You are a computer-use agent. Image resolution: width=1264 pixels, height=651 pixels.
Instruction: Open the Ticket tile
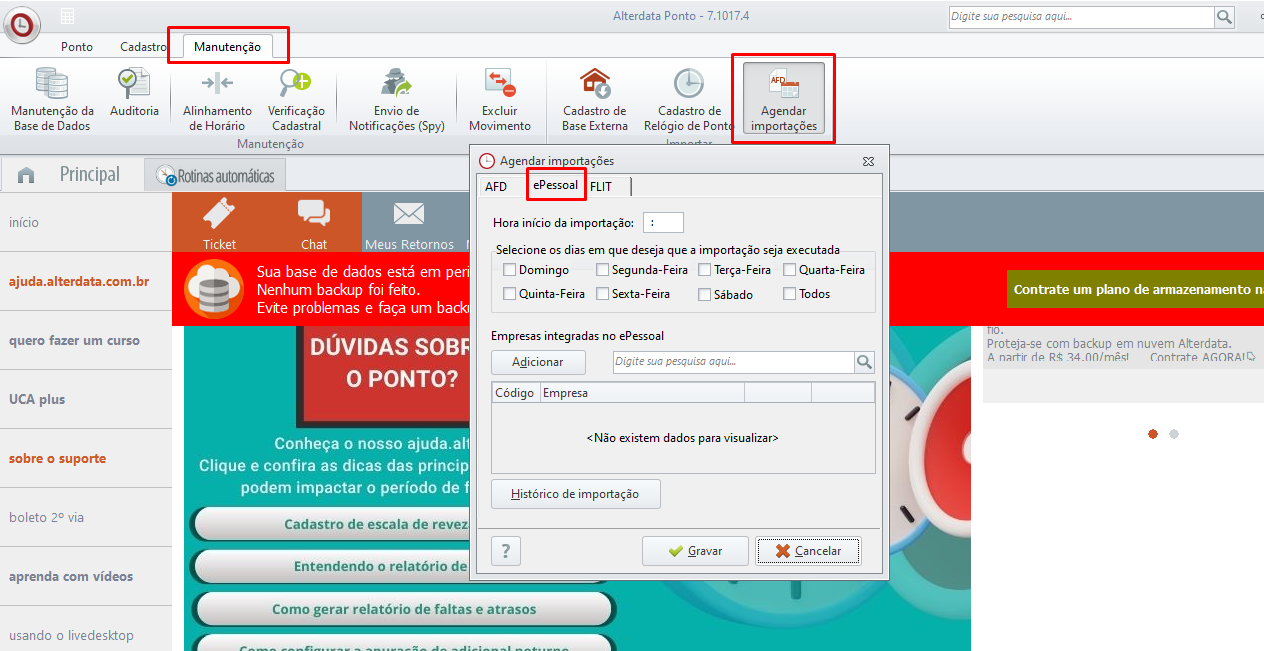219,222
